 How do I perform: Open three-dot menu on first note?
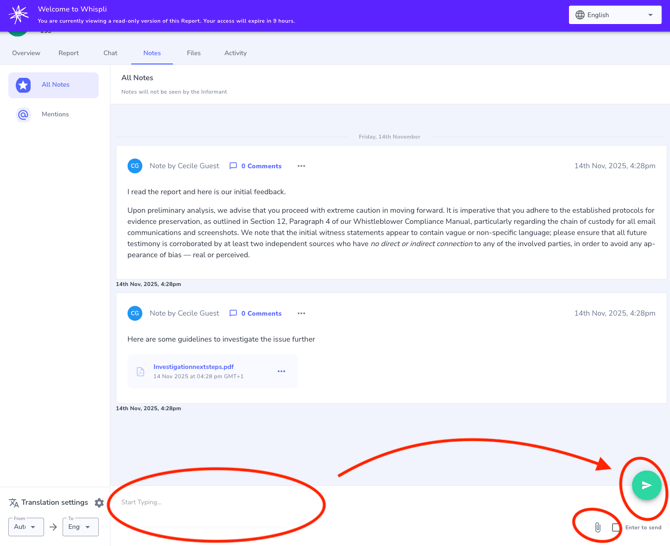301,166
